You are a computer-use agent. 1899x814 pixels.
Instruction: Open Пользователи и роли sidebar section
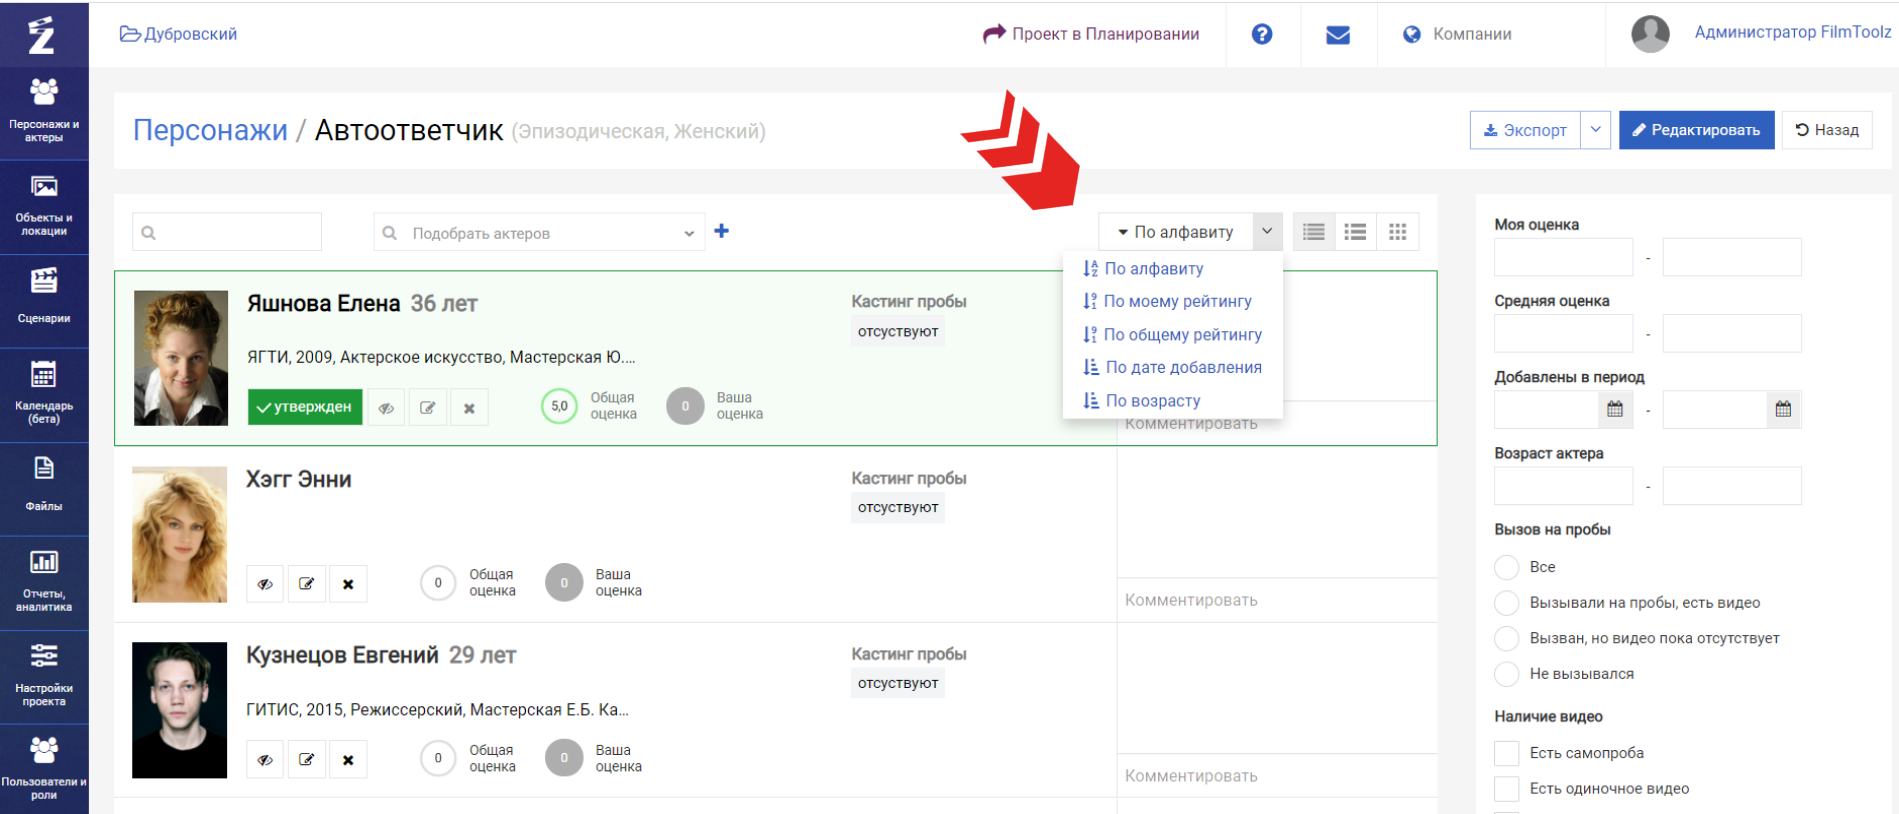44,770
